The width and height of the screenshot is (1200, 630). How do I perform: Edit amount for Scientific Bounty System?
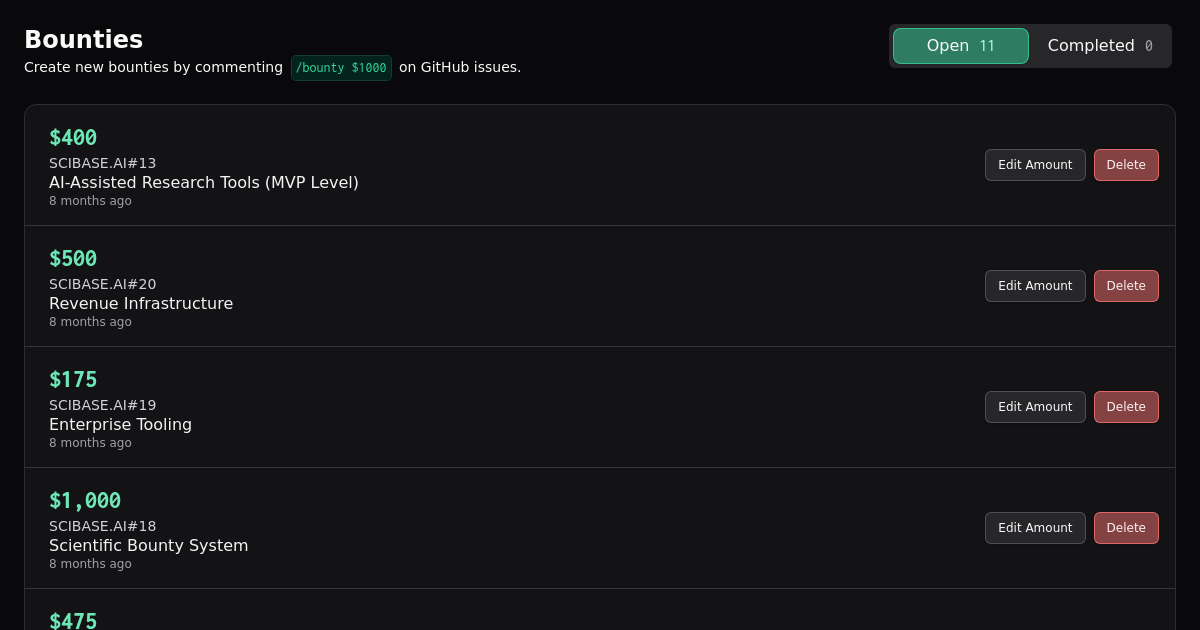[x=1035, y=528]
